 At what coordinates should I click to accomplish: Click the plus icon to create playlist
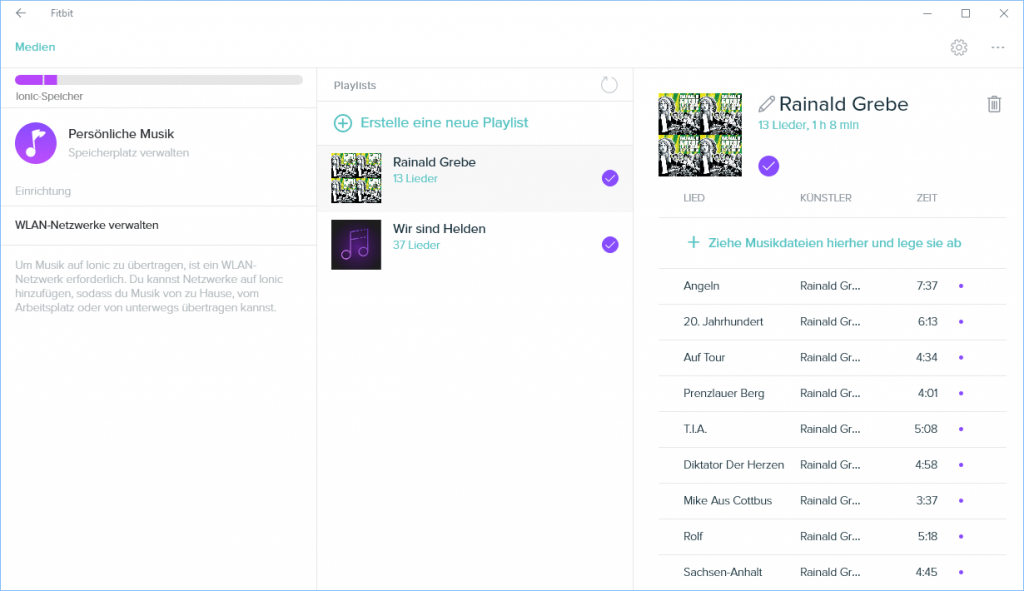click(x=343, y=123)
